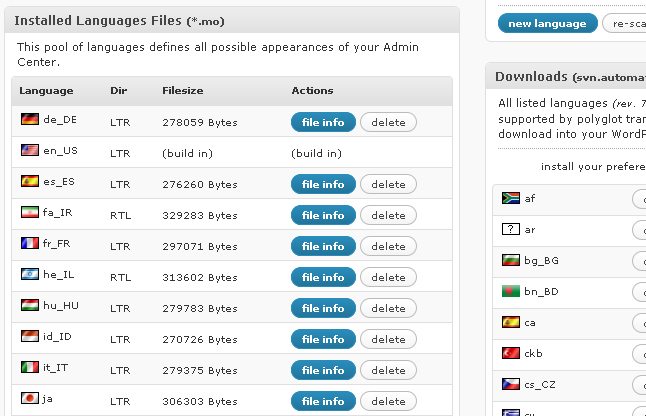Click the French flag icon for fr_FR
This screenshot has height=416, width=646.
pos(29,243)
